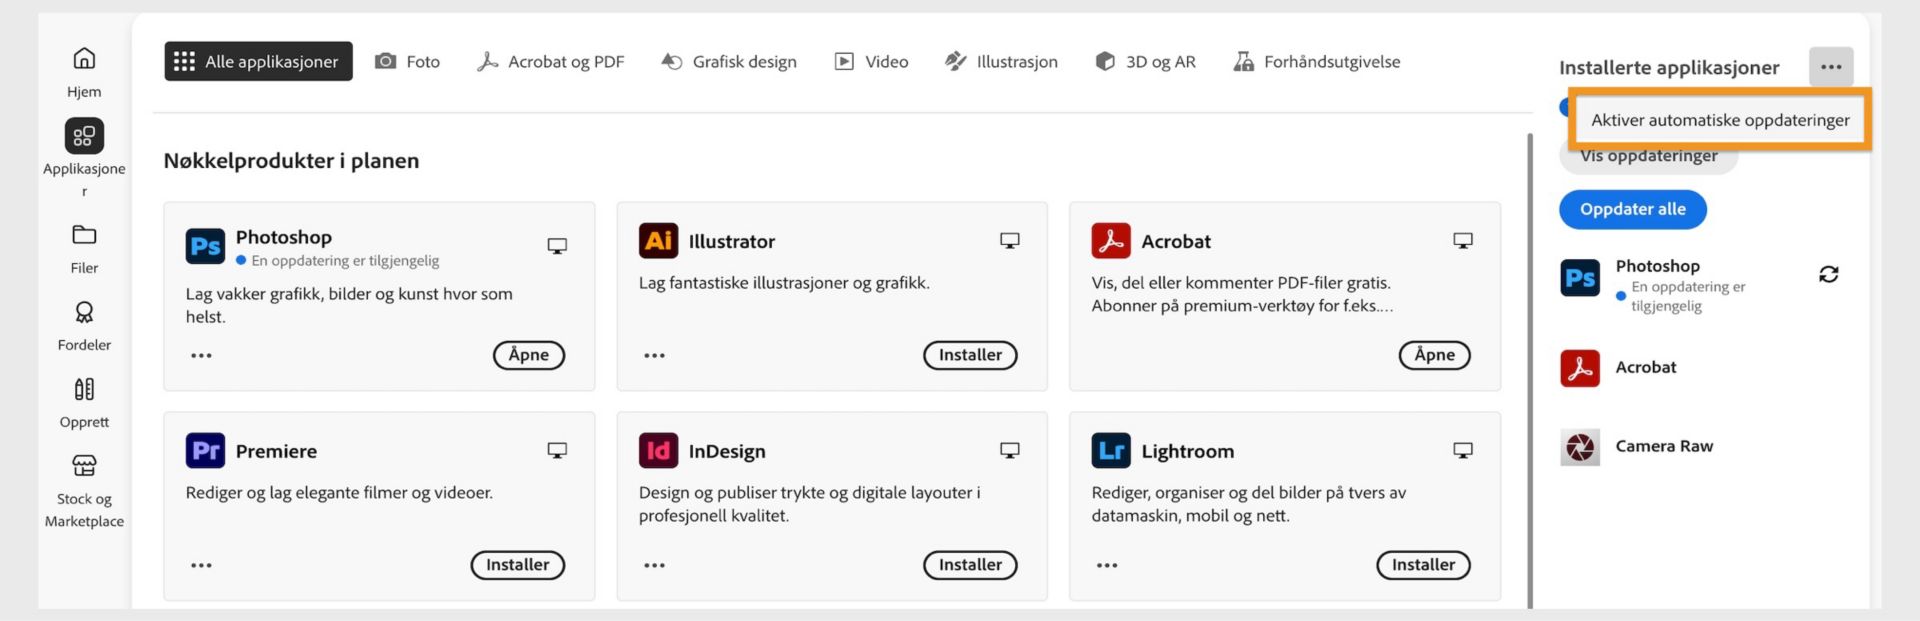The image size is (1920, 621).
Task: Click the Illustrator card app icon
Action: [658, 240]
